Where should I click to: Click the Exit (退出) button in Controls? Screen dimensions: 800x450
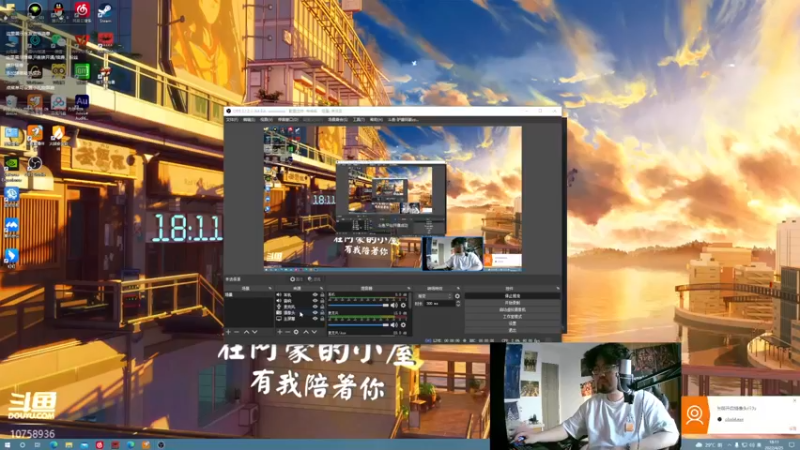tap(513, 330)
